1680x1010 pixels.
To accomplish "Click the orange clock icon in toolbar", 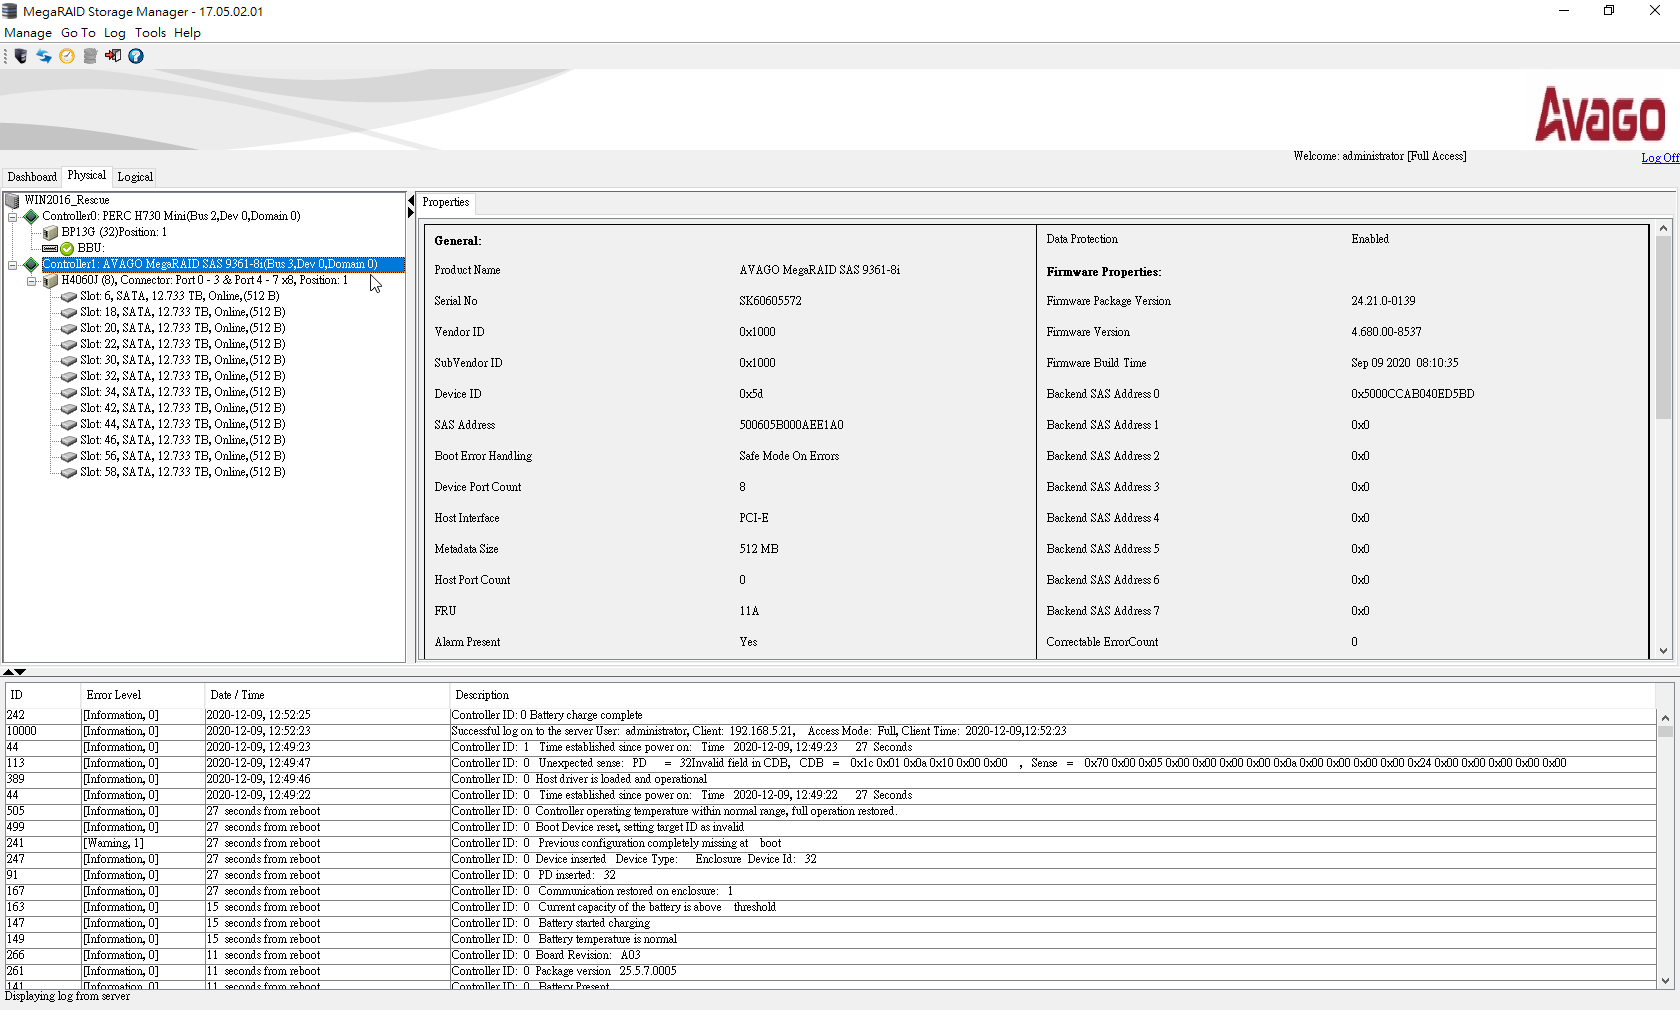I will point(67,56).
